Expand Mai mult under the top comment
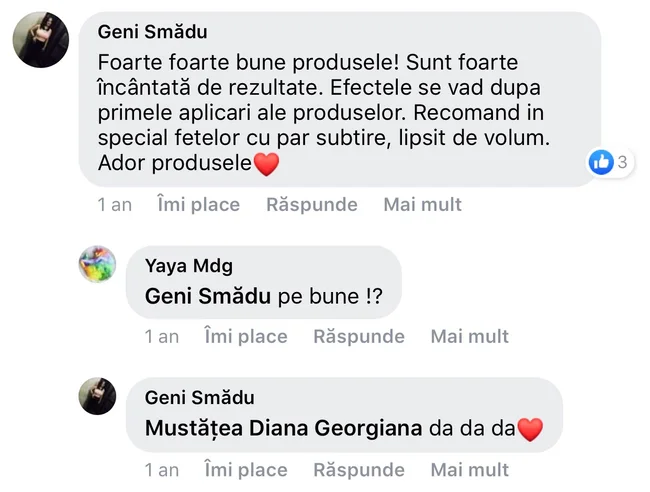The width and height of the screenshot is (650, 492). 422,205
